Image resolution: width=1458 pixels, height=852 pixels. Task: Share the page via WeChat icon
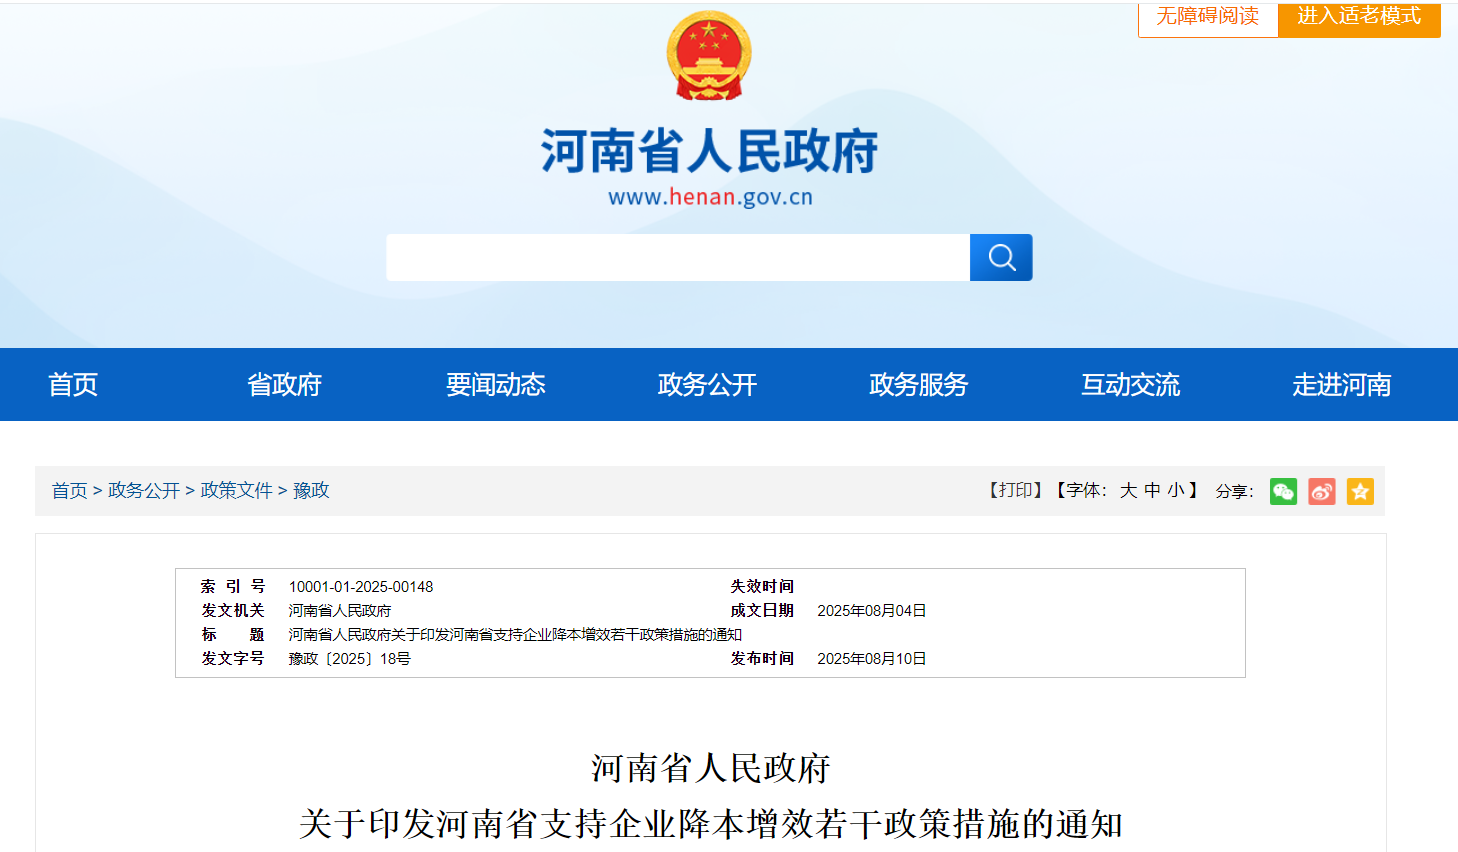[1283, 491]
